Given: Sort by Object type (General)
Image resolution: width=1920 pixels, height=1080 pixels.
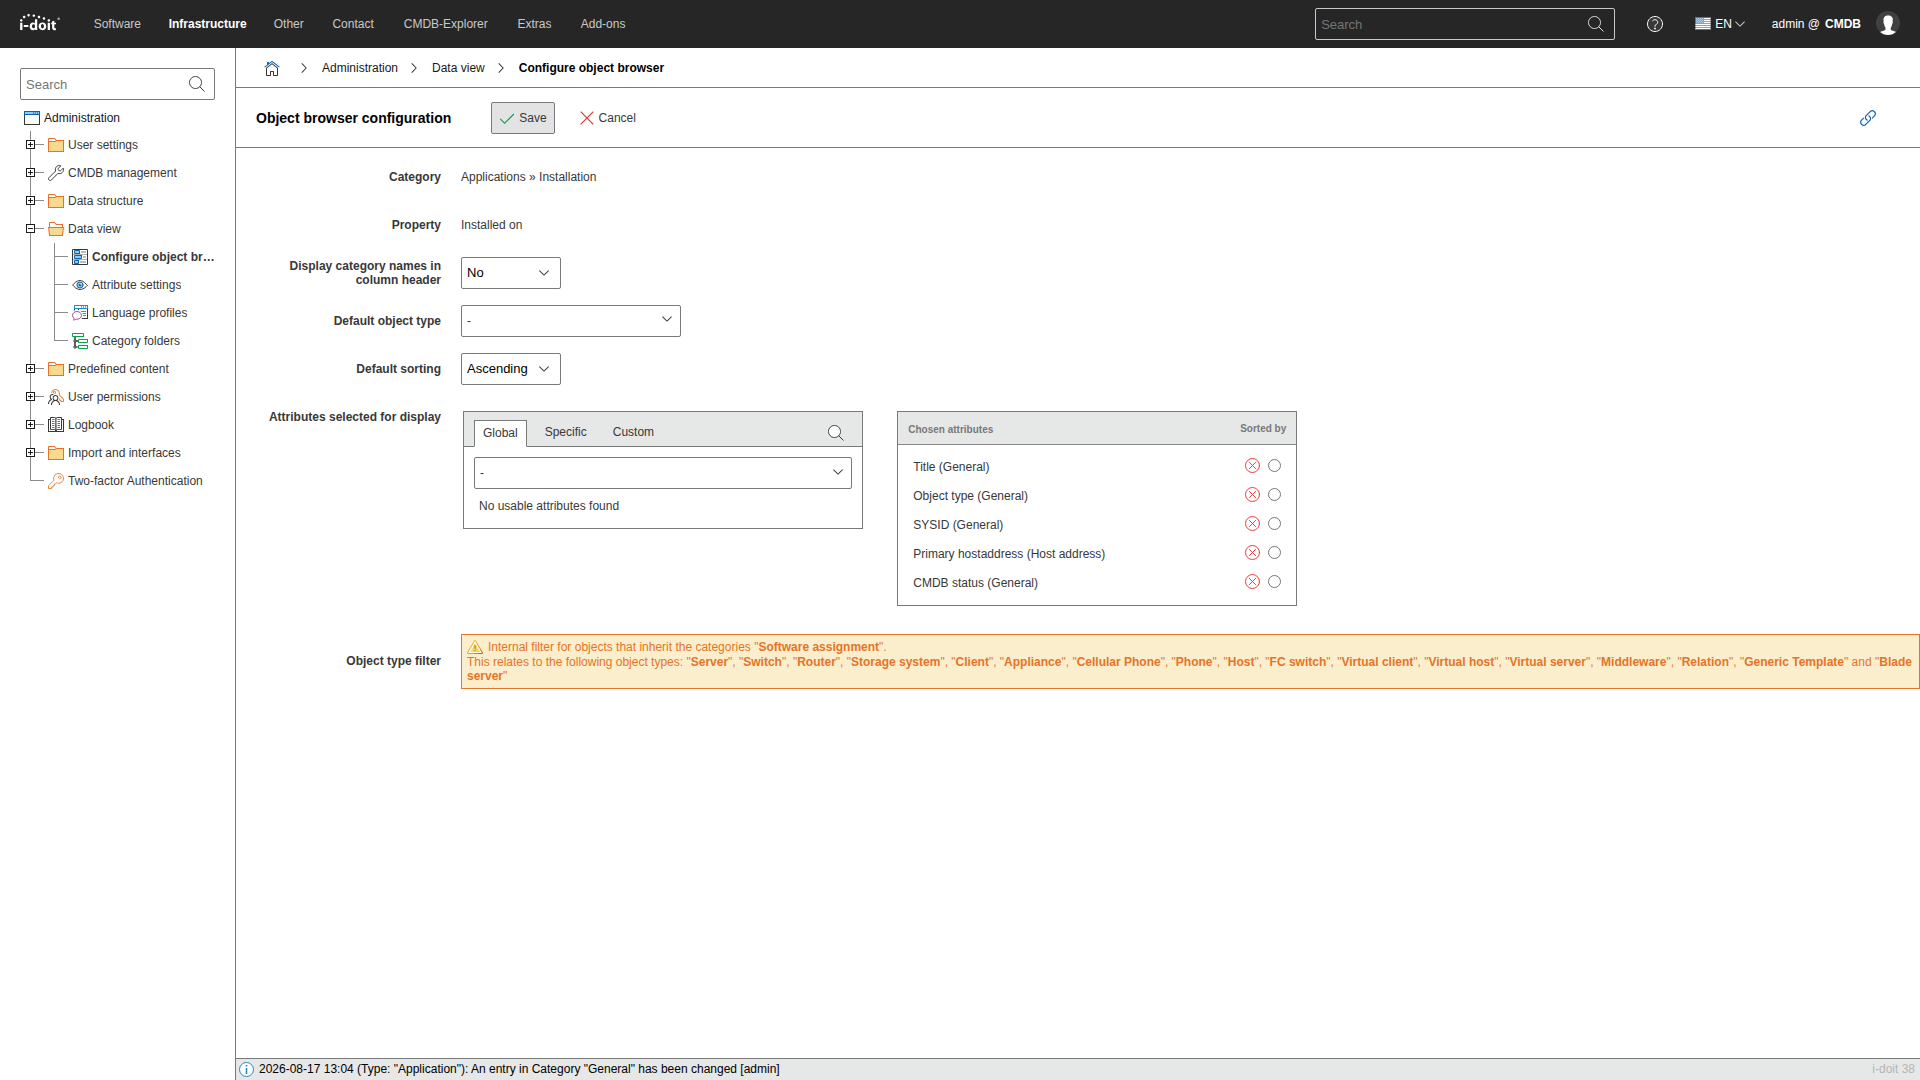Looking at the screenshot, I should click(x=1274, y=495).
